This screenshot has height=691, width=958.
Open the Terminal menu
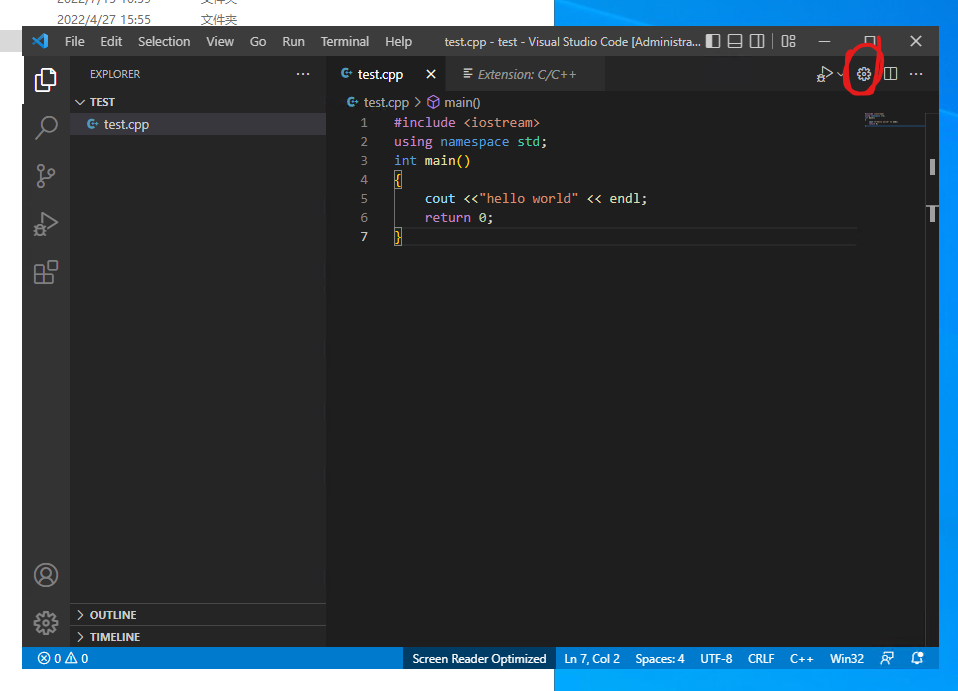[345, 41]
